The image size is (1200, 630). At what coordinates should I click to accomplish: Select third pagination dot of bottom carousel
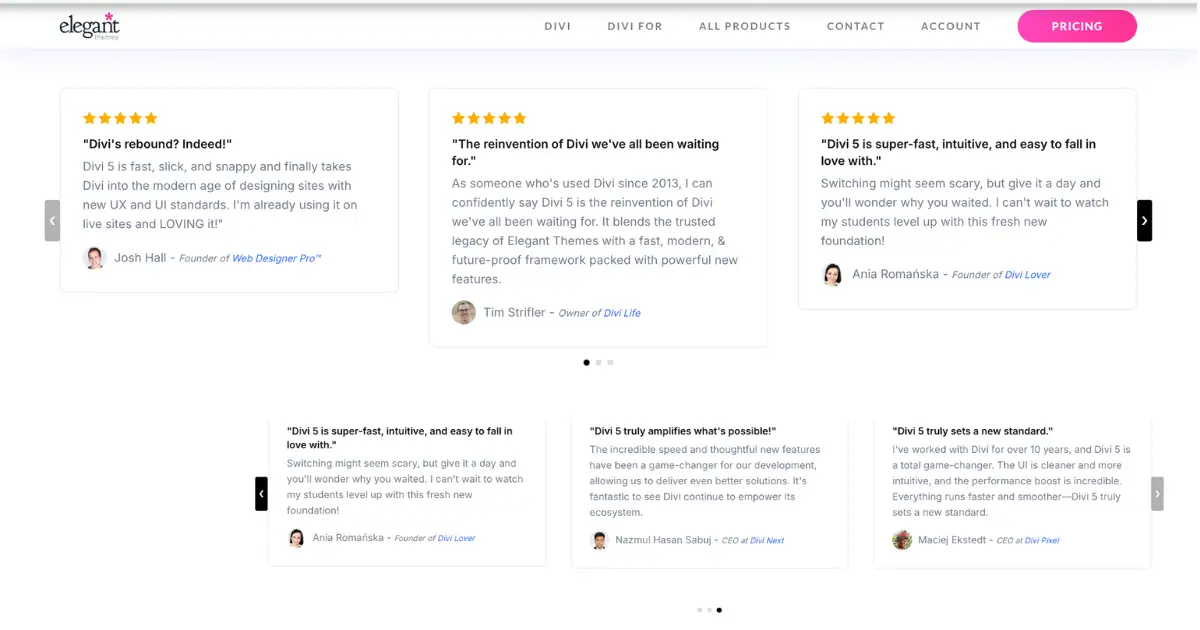point(719,609)
